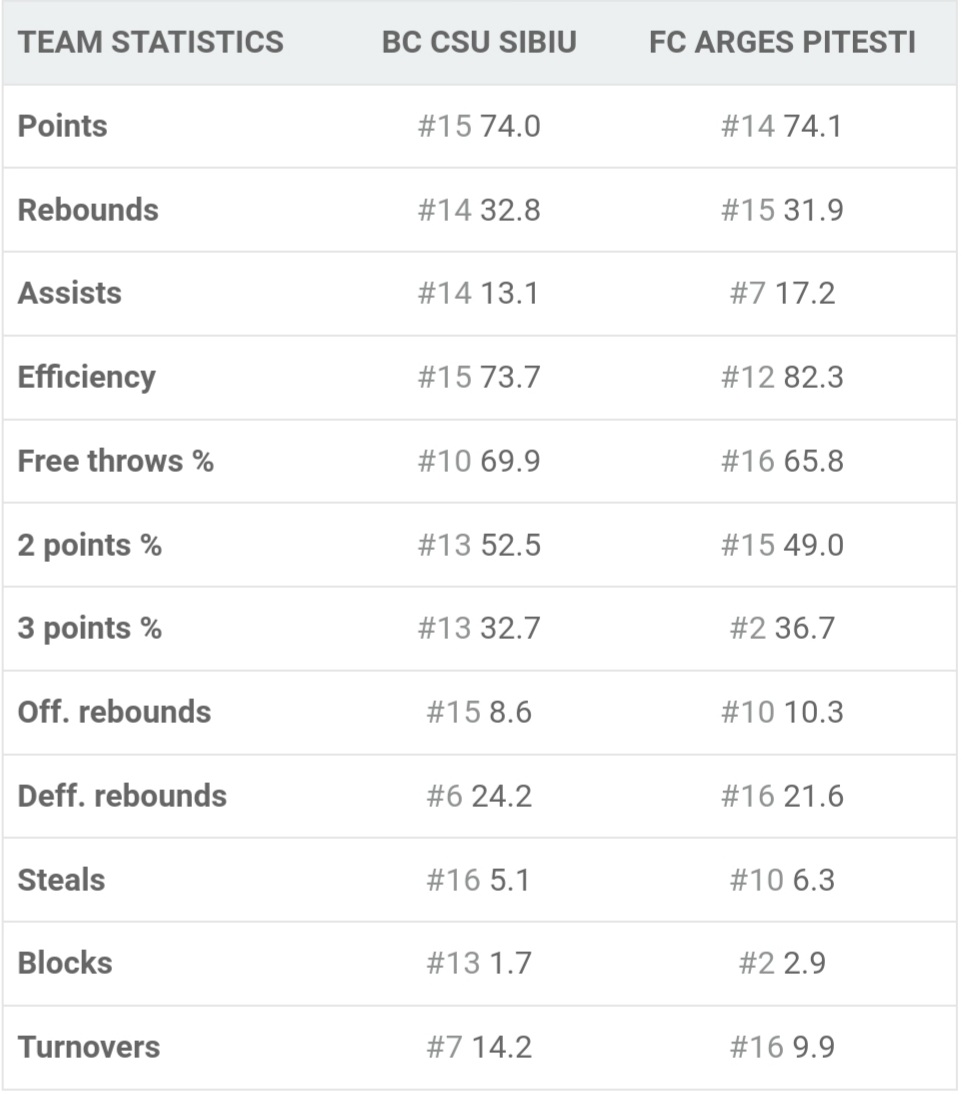Click the Turnovers row label
The width and height of the screenshot is (964, 1095).
tap(89, 1048)
